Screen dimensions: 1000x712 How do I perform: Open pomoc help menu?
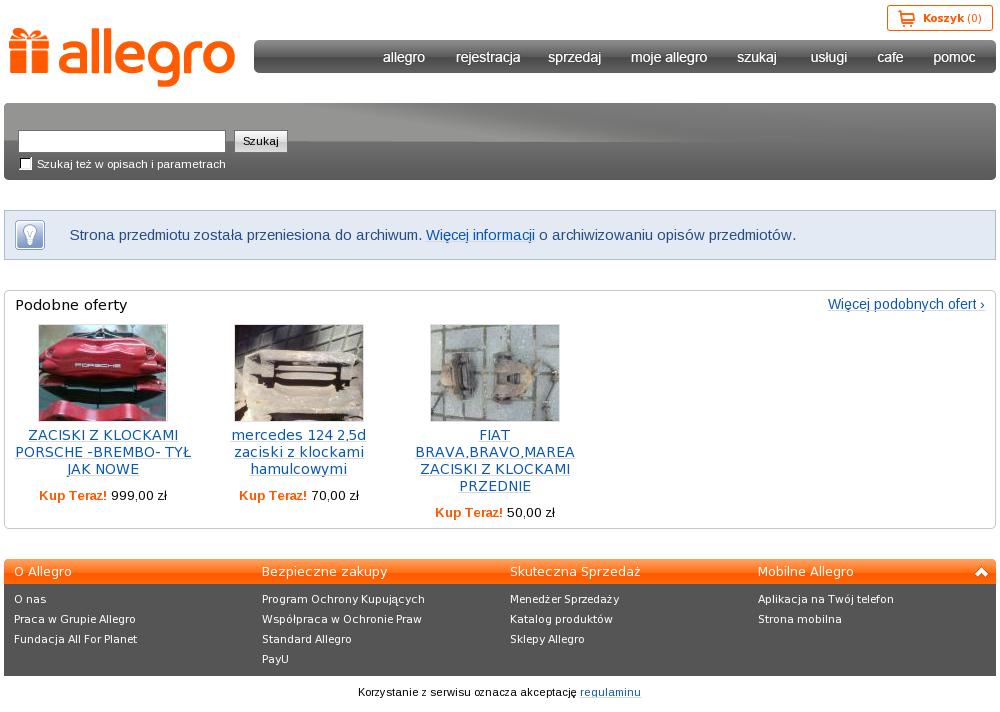(954, 57)
